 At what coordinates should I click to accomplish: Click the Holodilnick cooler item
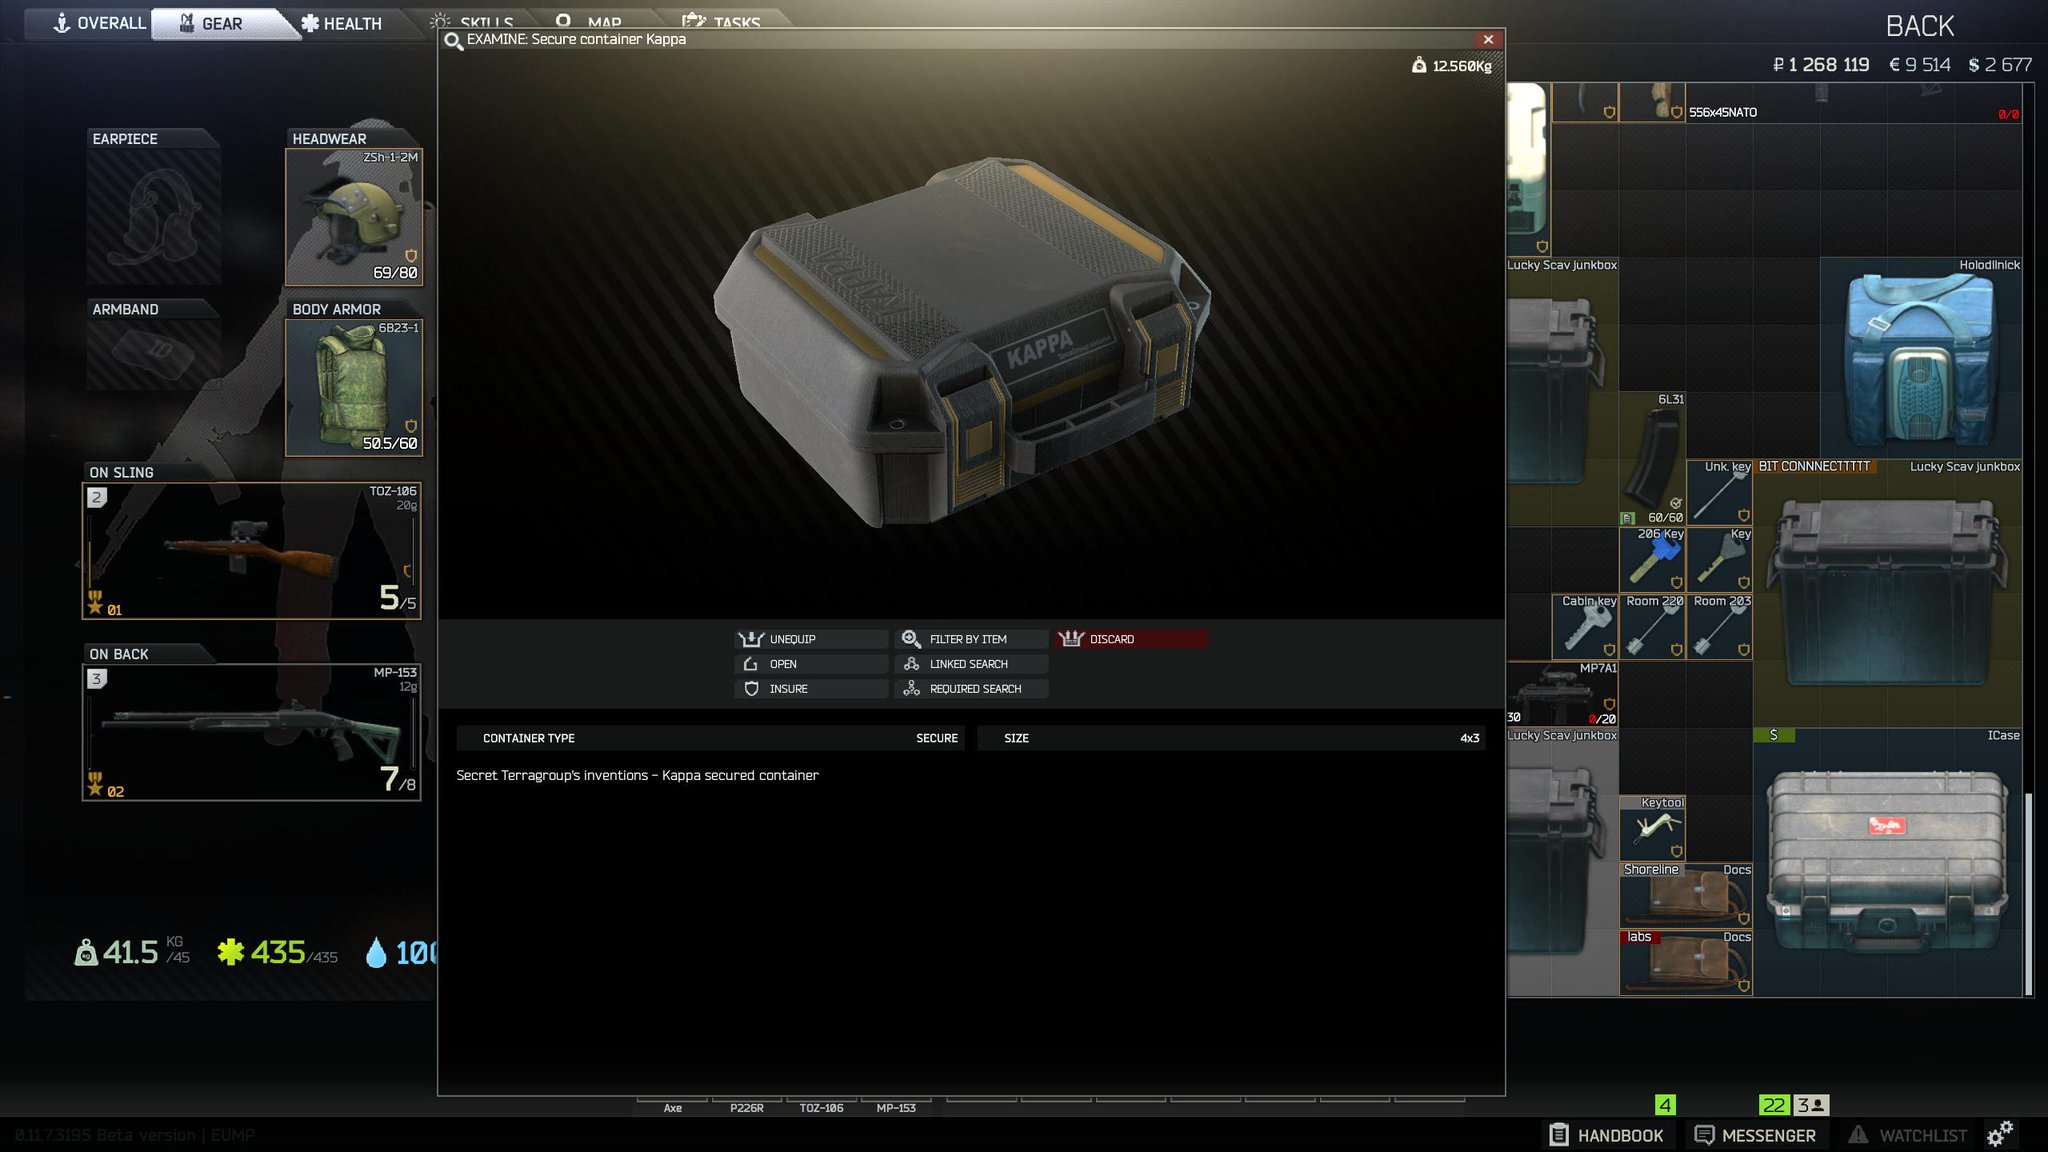tap(1921, 358)
